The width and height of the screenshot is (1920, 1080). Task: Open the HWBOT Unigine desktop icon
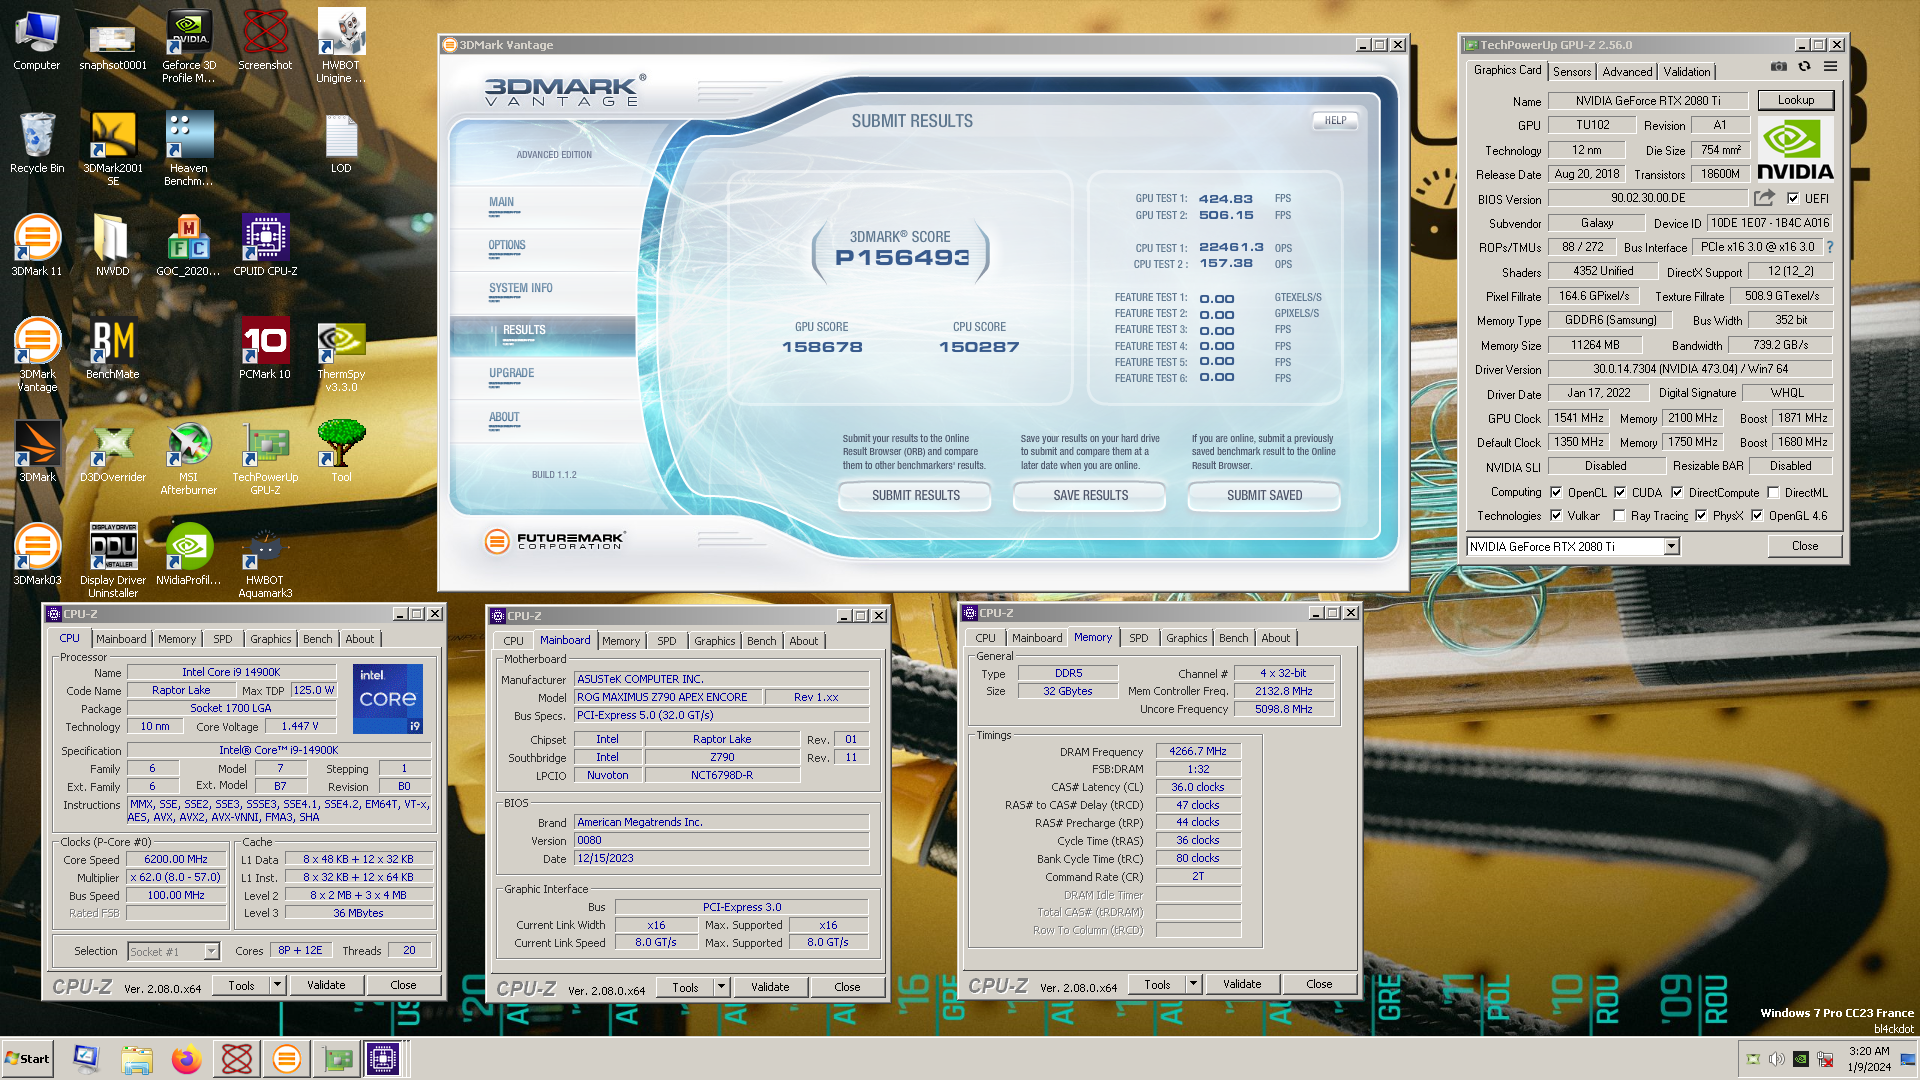341,46
